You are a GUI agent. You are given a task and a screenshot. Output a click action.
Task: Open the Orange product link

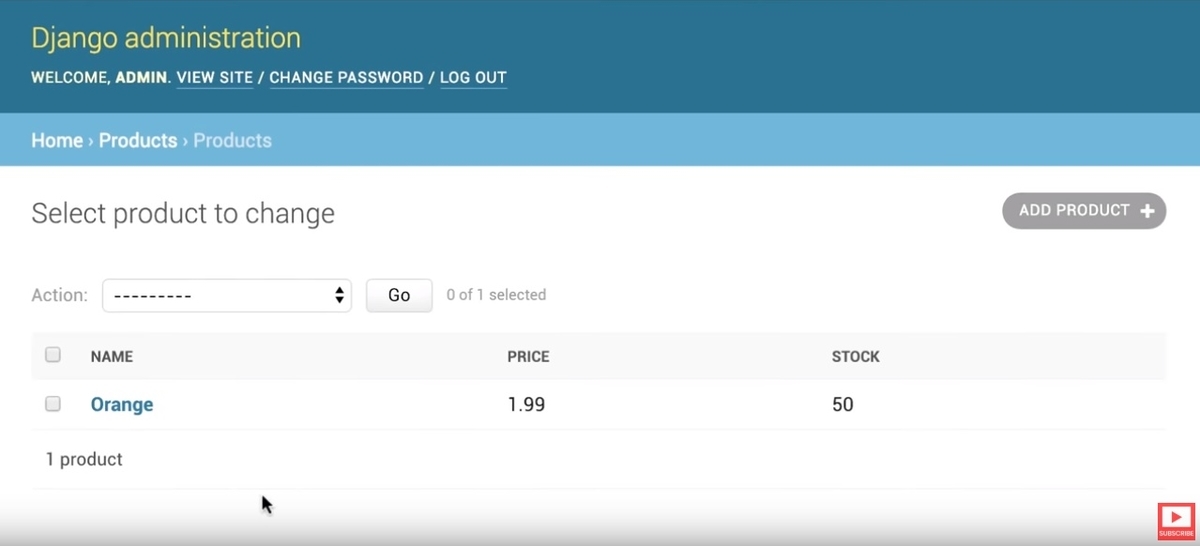coord(122,405)
